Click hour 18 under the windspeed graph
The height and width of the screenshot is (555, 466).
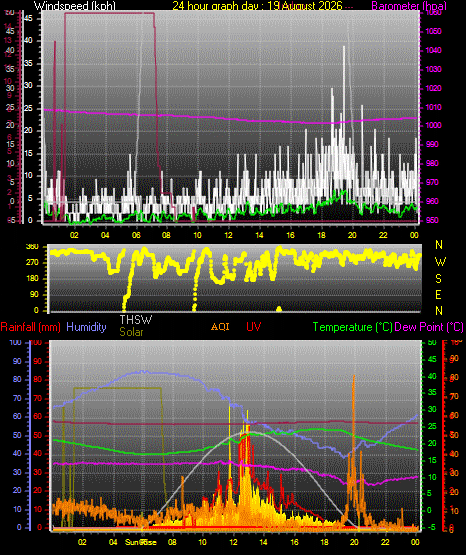tap(321, 235)
